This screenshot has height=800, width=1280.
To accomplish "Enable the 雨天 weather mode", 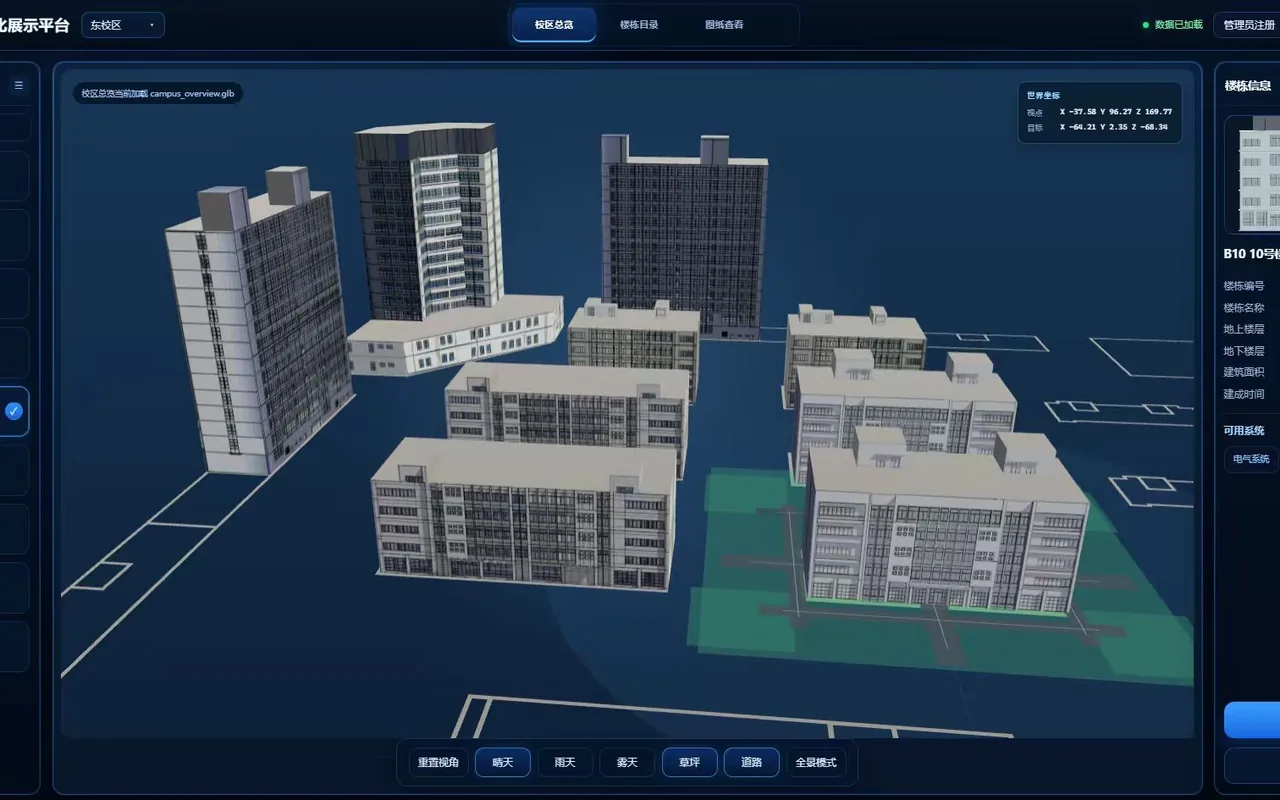I will tap(565, 762).
